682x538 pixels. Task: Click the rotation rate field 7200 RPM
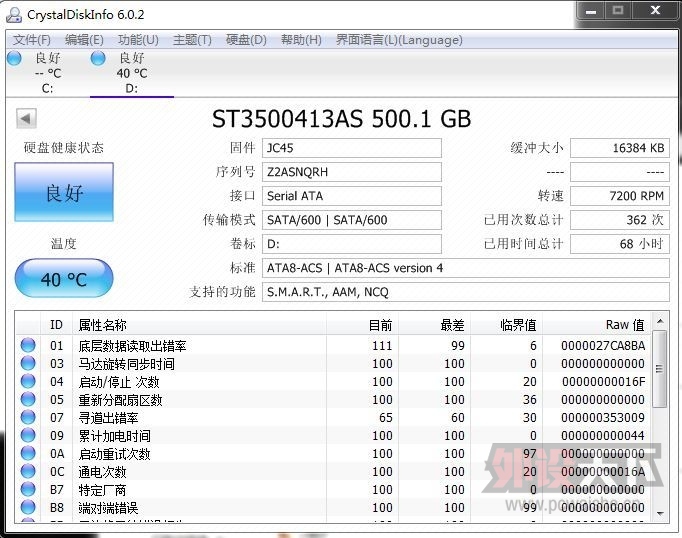tap(620, 196)
